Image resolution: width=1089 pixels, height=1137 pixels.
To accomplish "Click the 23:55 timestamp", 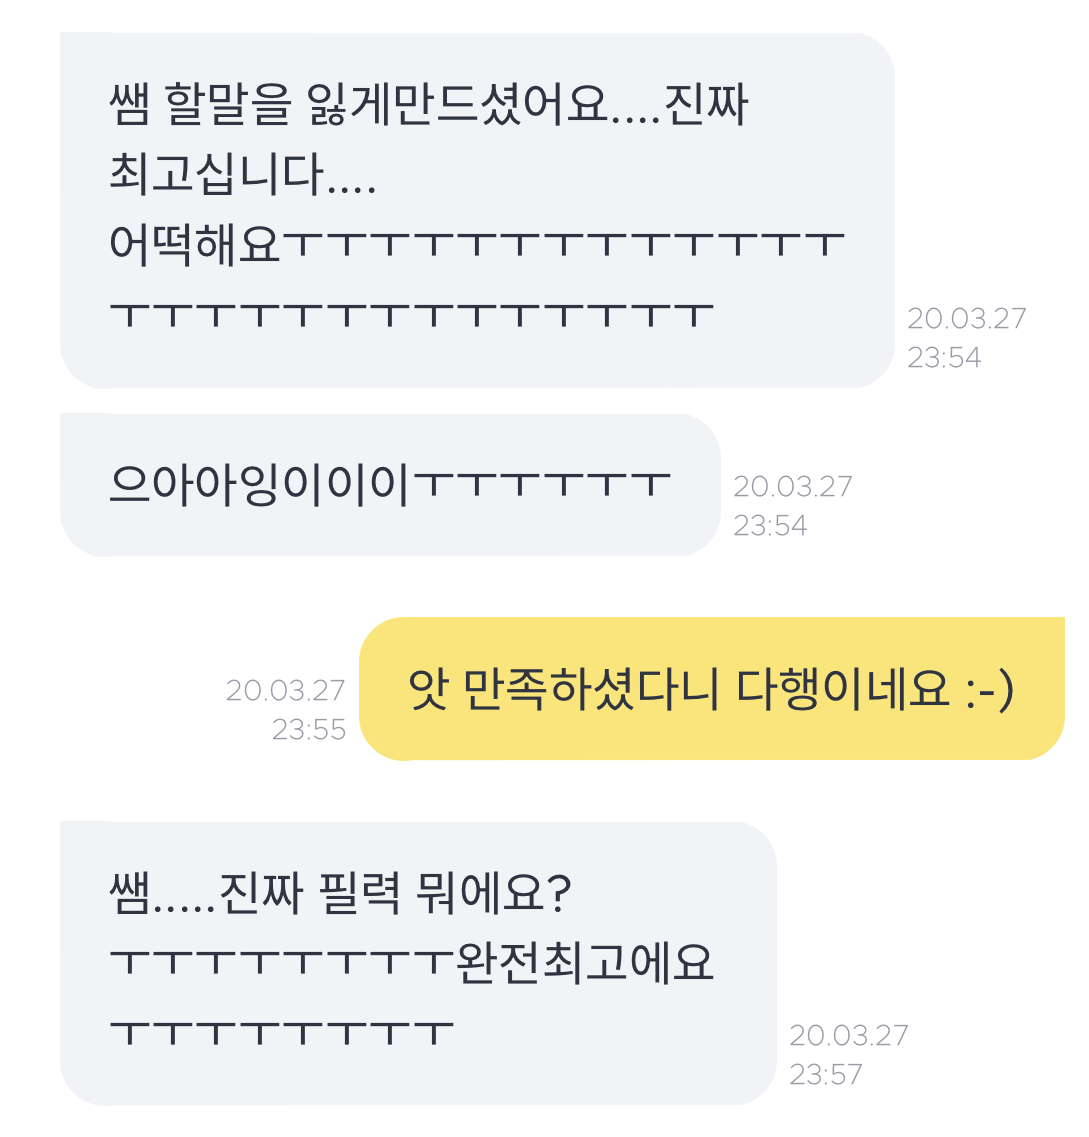I will (309, 730).
